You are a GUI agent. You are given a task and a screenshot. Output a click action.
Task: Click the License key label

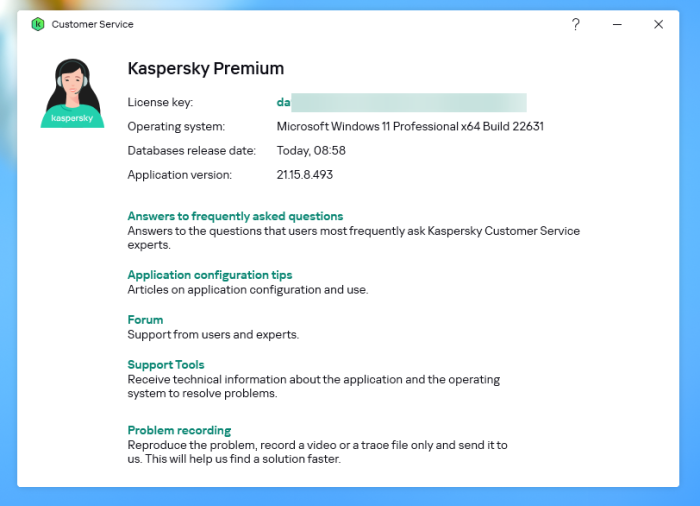point(160,102)
